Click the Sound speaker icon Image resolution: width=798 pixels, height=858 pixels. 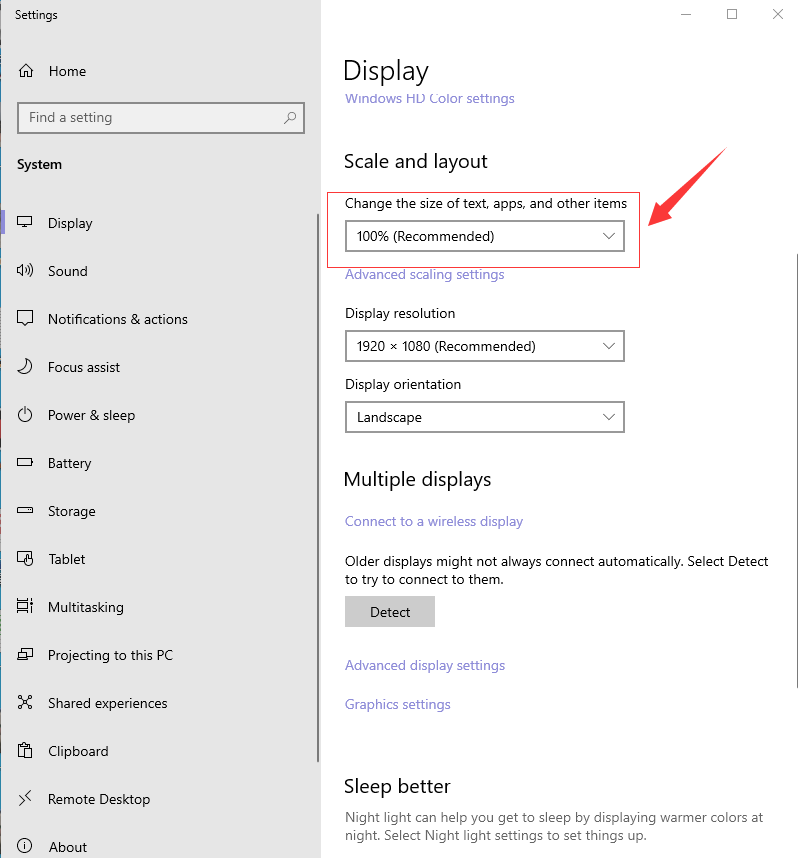(25, 271)
